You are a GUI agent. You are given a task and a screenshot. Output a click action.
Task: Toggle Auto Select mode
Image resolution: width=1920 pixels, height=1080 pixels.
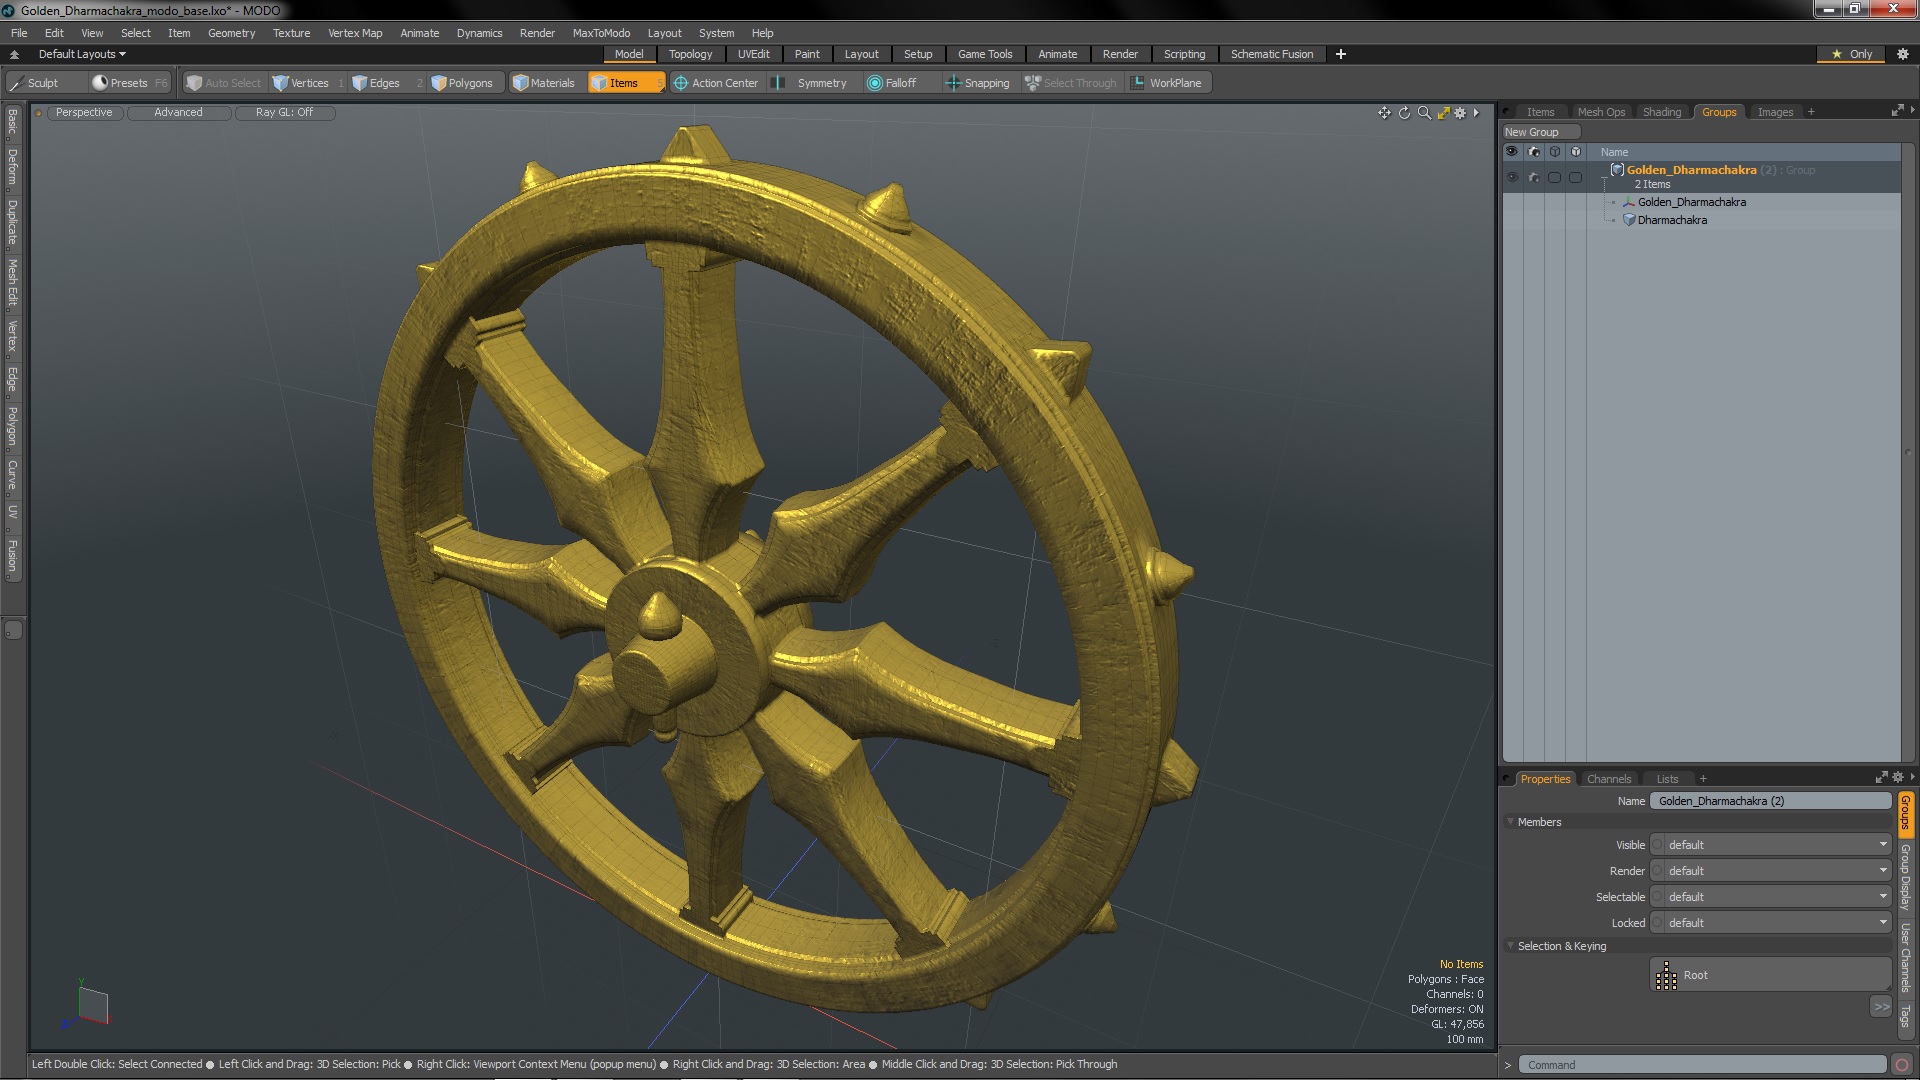tap(224, 83)
